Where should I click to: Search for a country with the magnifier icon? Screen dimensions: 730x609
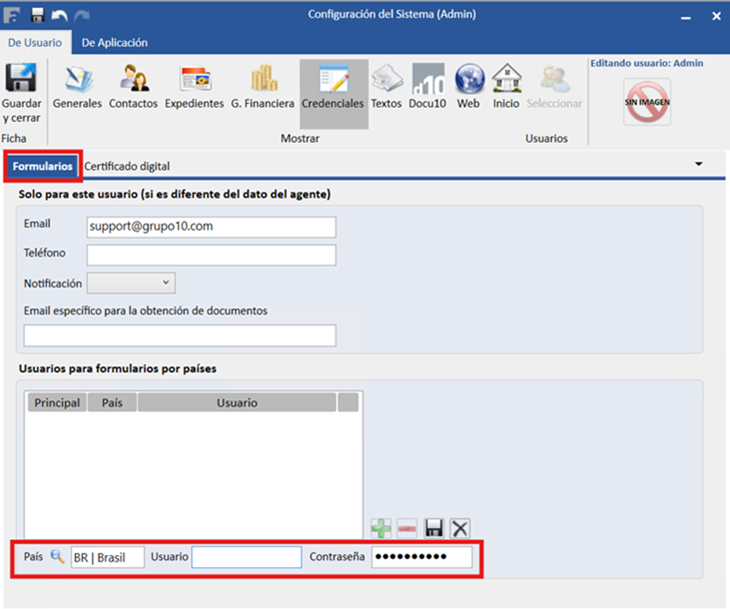(58, 556)
